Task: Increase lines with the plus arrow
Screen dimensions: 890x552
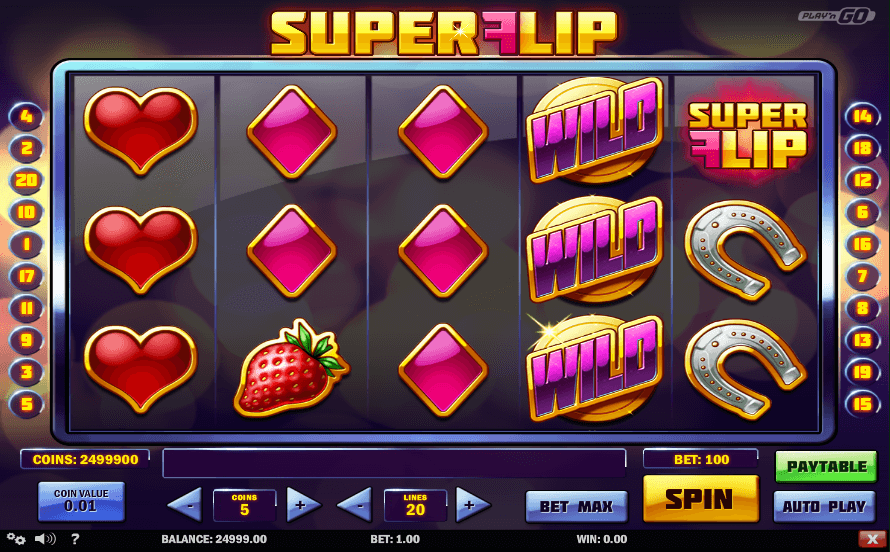Action: pyautogui.click(x=472, y=504)
